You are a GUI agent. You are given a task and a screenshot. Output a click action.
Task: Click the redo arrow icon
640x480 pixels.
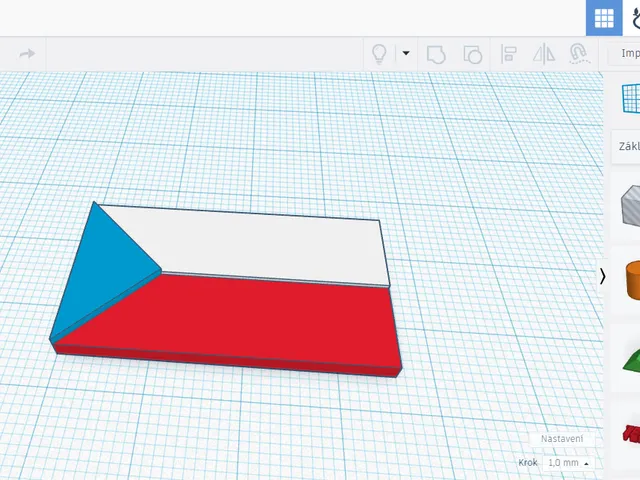27,53
